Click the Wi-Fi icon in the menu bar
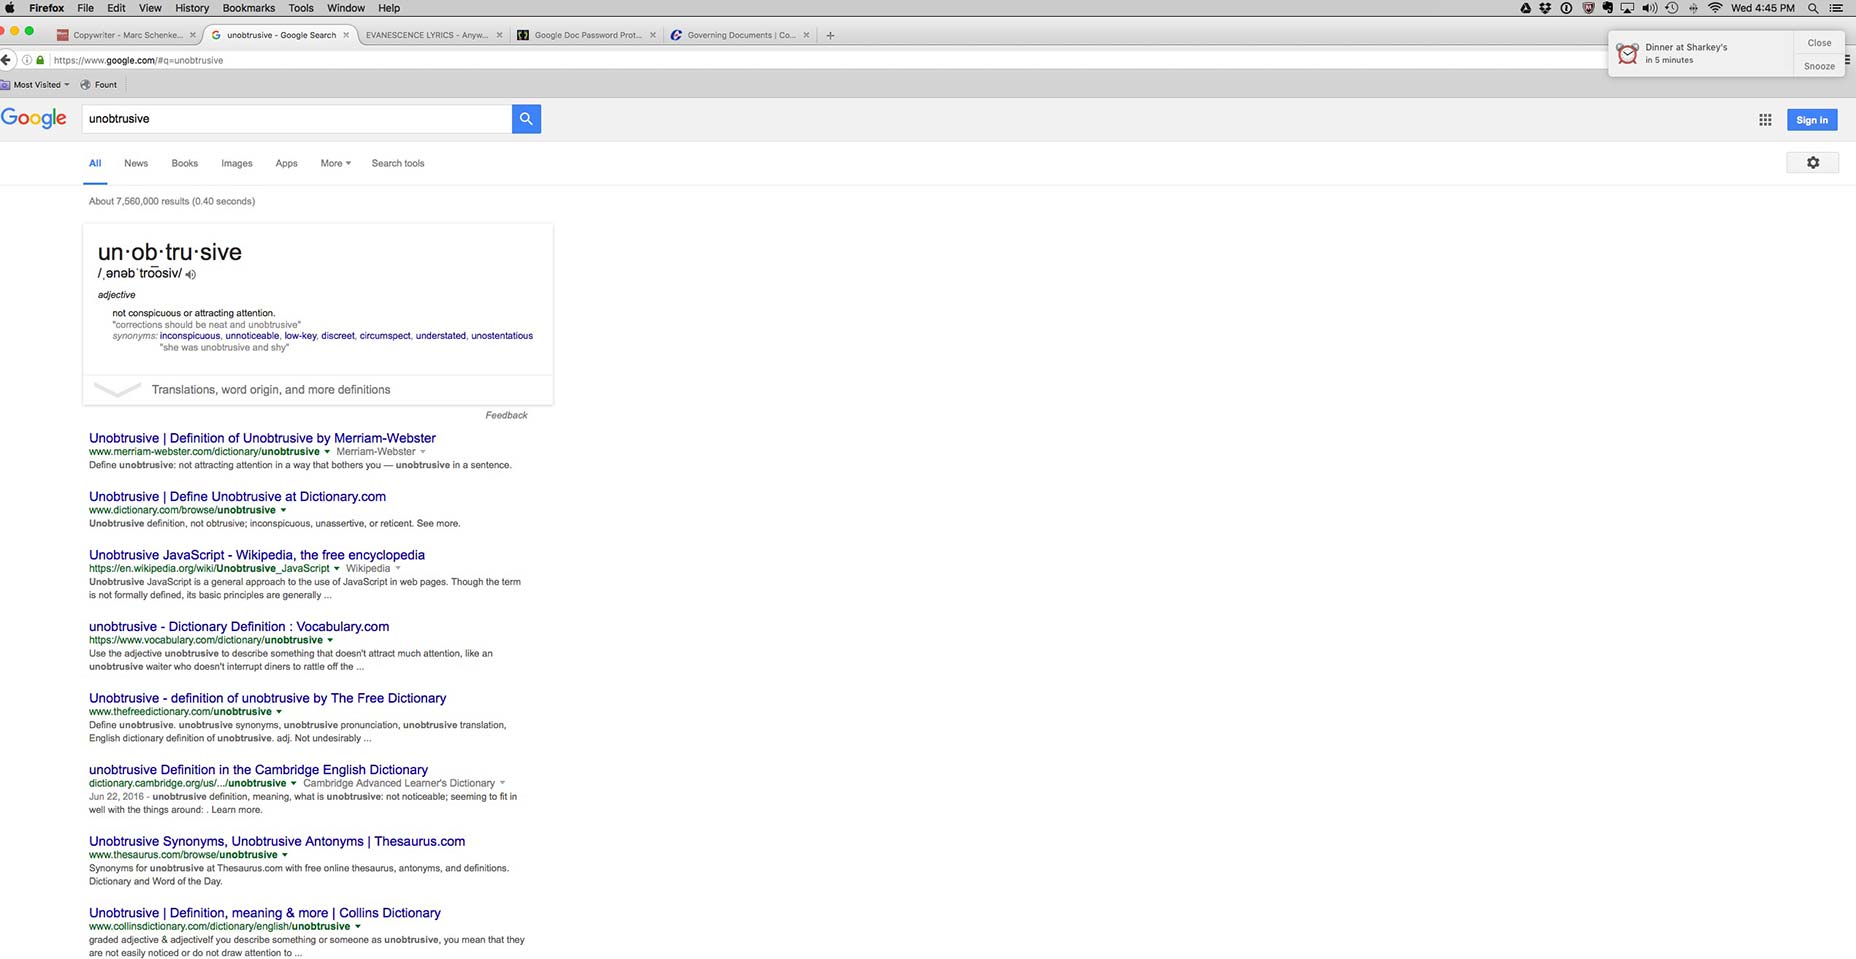The image size is (1856, 959). click(x=1715, y=8)
